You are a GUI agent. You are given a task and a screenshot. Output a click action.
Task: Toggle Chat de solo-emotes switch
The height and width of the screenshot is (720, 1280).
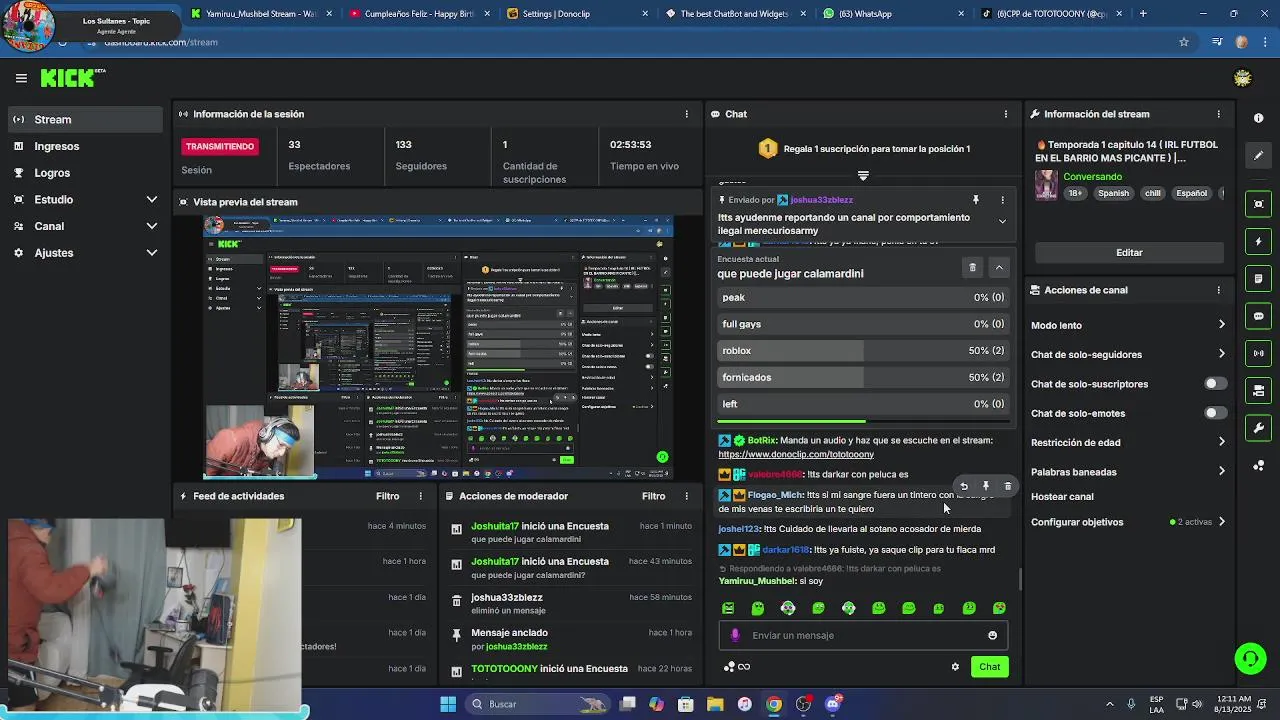pyautogui.click(x=1215, y=413)
